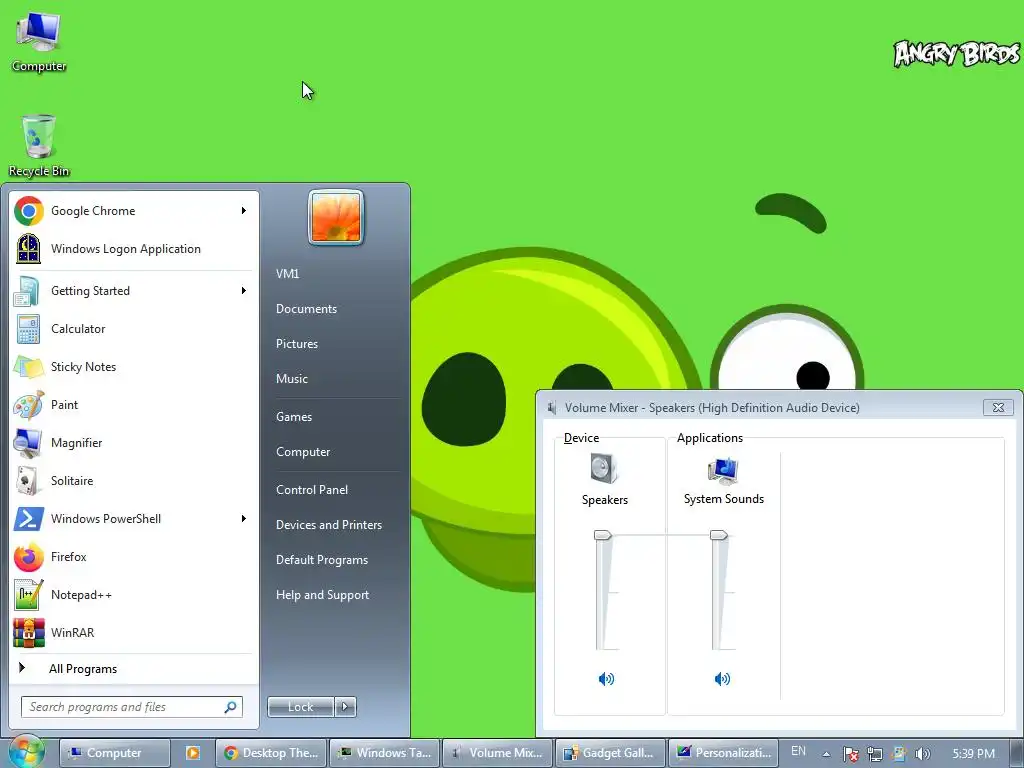The width and height of the screenshot is (1024, 768).
Task: Expand Google Chrome jump list arrow
Action: (244, 210)
